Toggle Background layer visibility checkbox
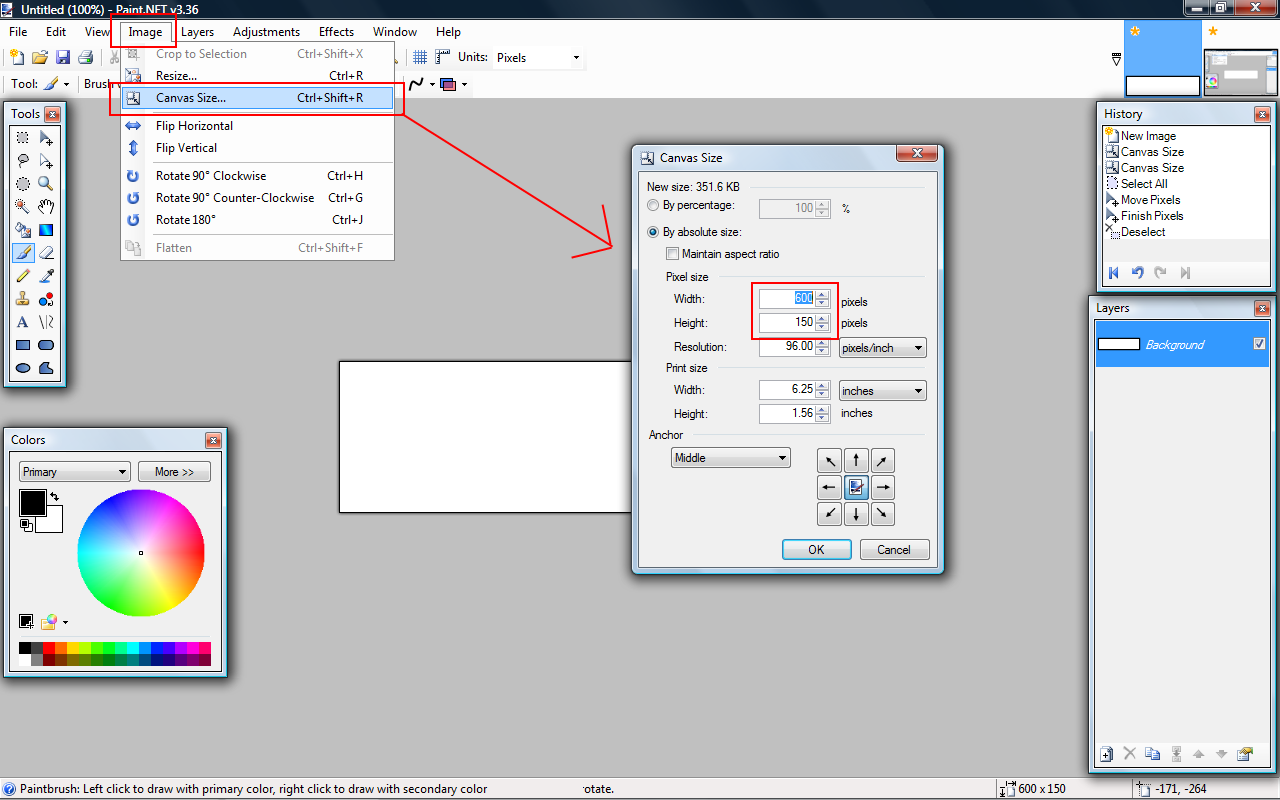The height and width of the screenshot is (800, 1280). [1259, 344]
